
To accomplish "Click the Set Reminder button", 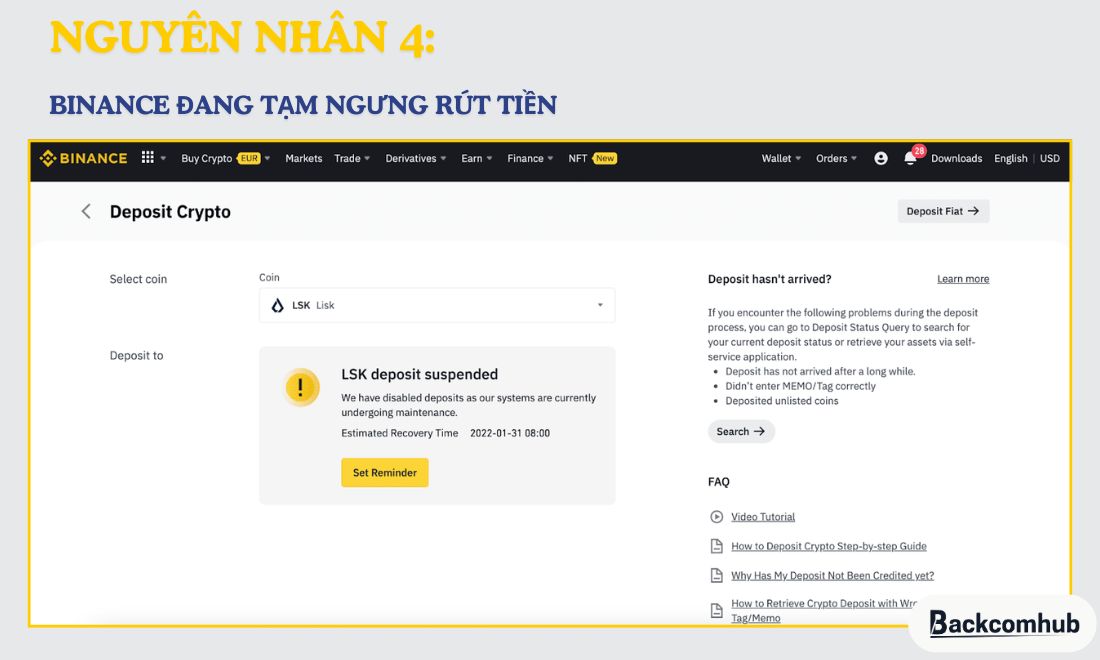I will click(x=384, y=473).
